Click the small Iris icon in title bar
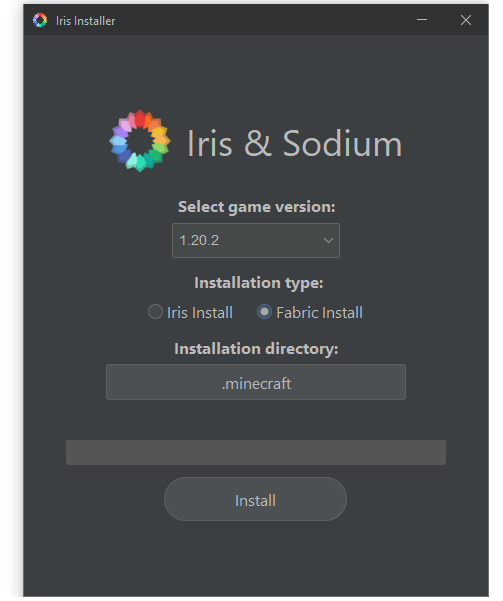The width and height of the screenshot is (503, 601). (x=40, y=20)
